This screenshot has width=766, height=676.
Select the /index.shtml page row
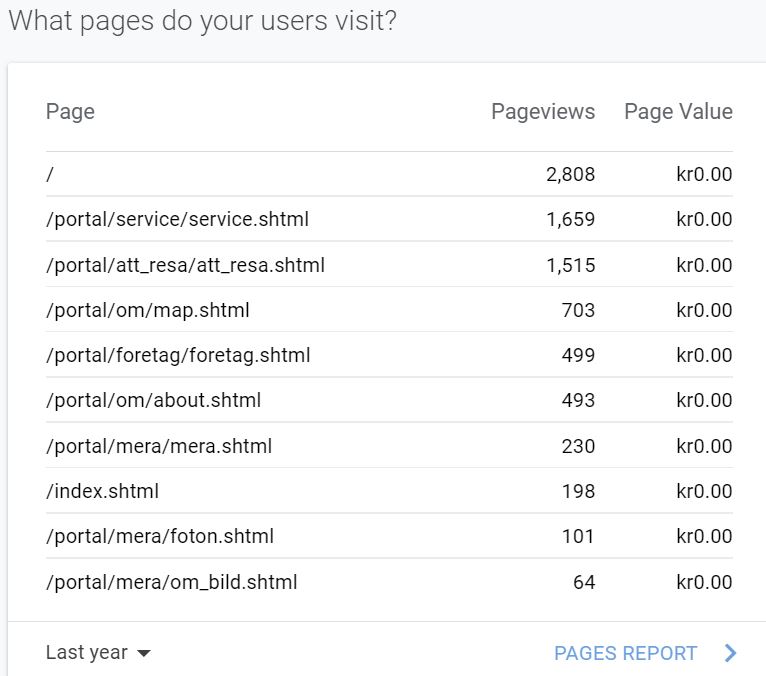[x=389, y=491]
